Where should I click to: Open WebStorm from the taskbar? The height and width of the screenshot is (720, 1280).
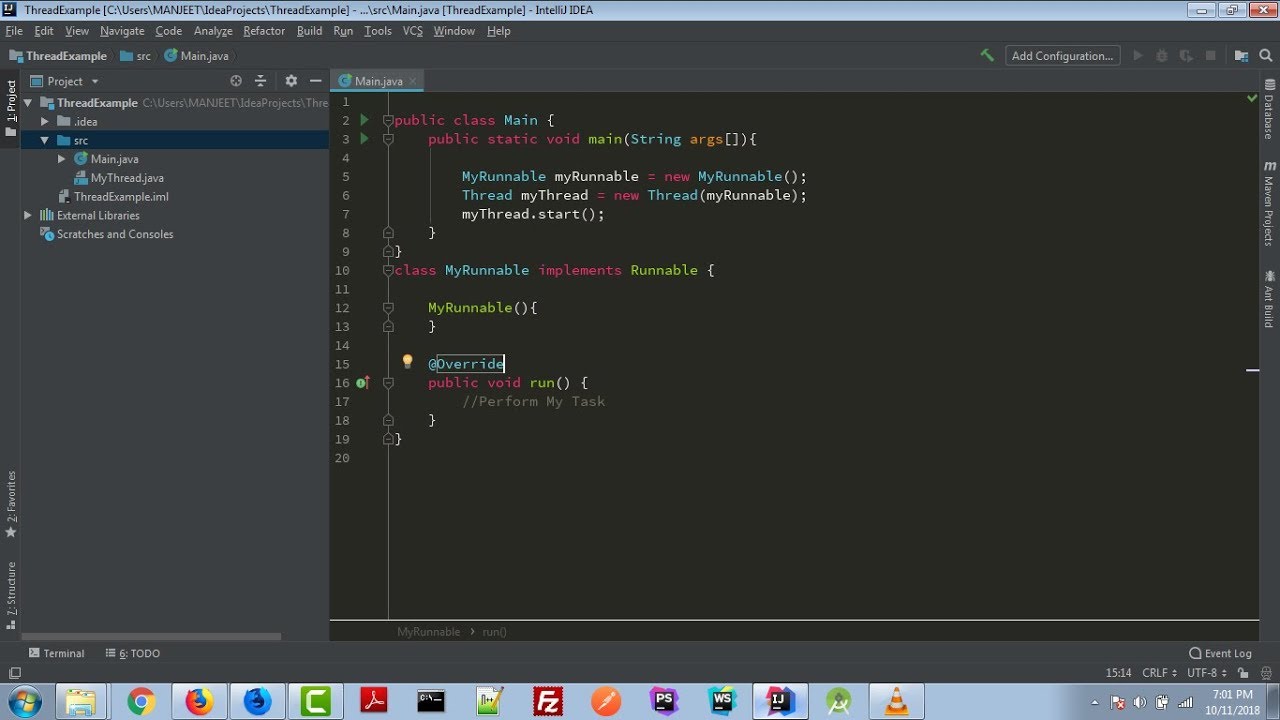tap(722, 702)
